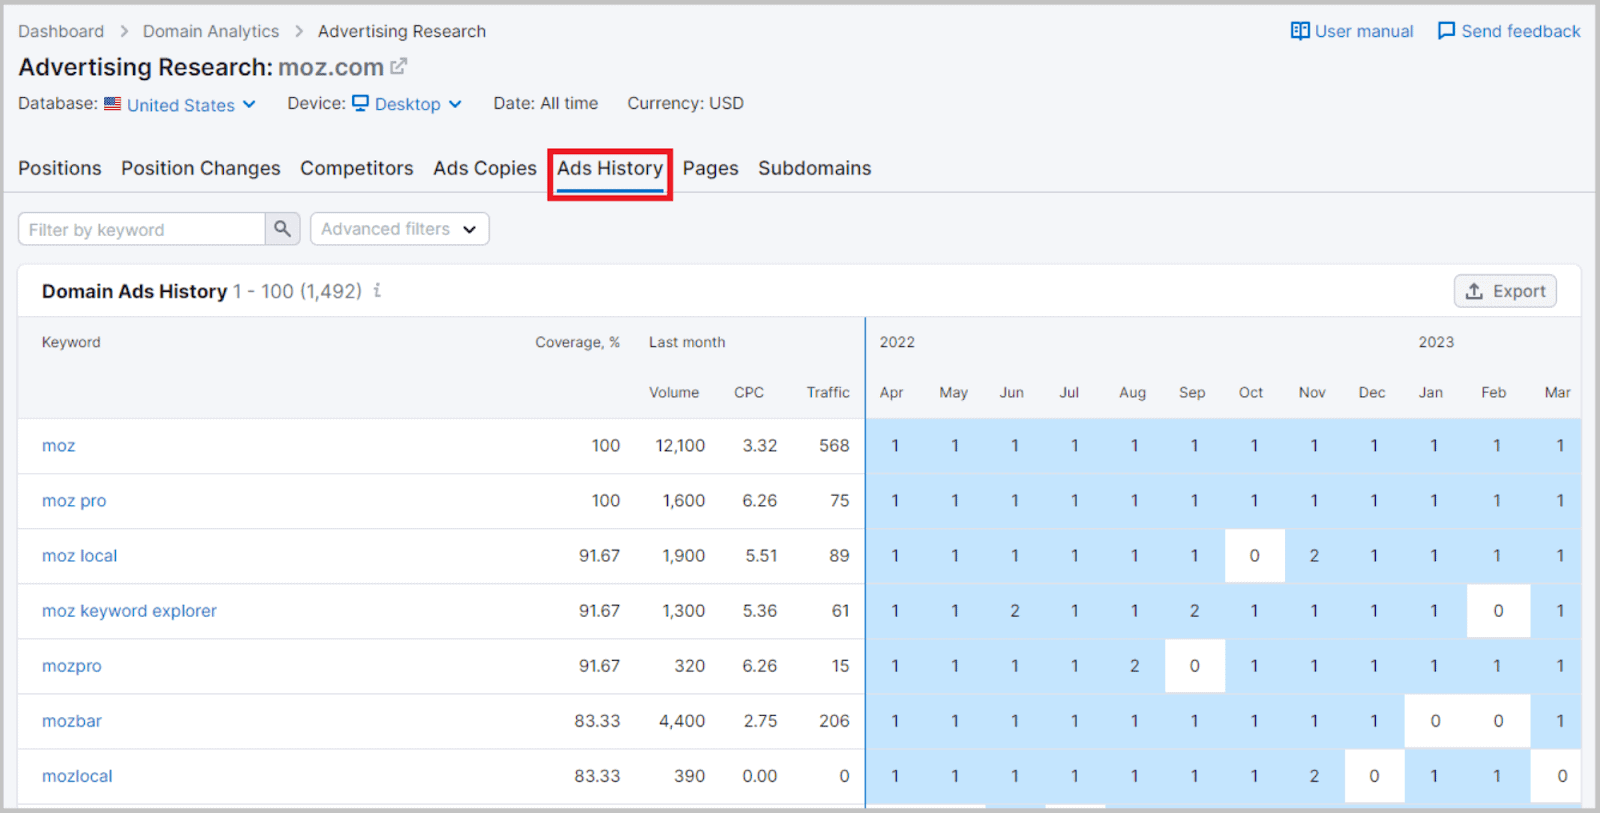
Task: Click the Advertising Research breadcrumb
Action: (x=402, y=31)
